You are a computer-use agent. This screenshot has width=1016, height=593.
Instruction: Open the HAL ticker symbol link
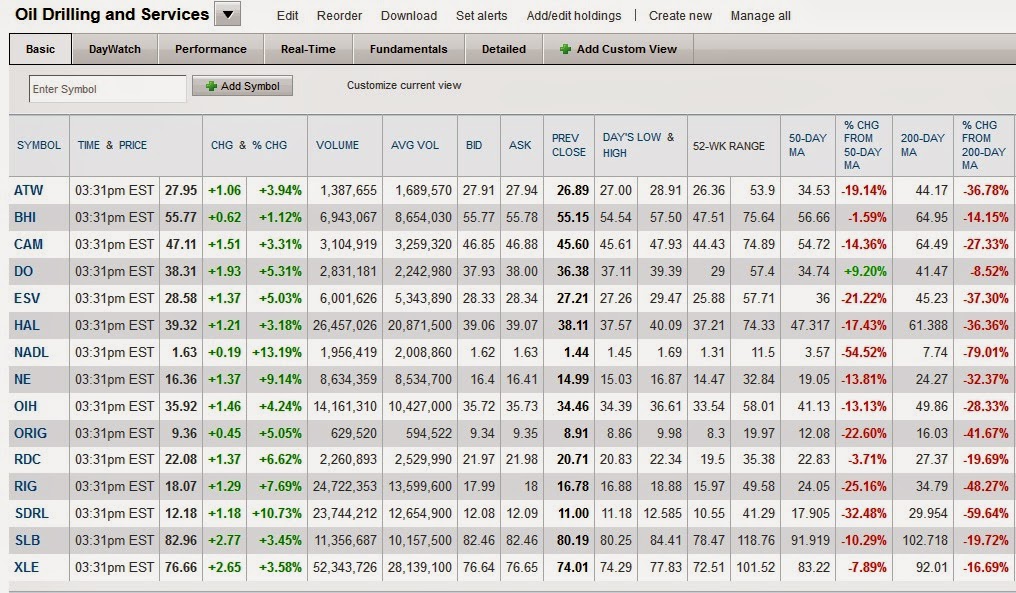pyautogui.click(x=27, y=325)
